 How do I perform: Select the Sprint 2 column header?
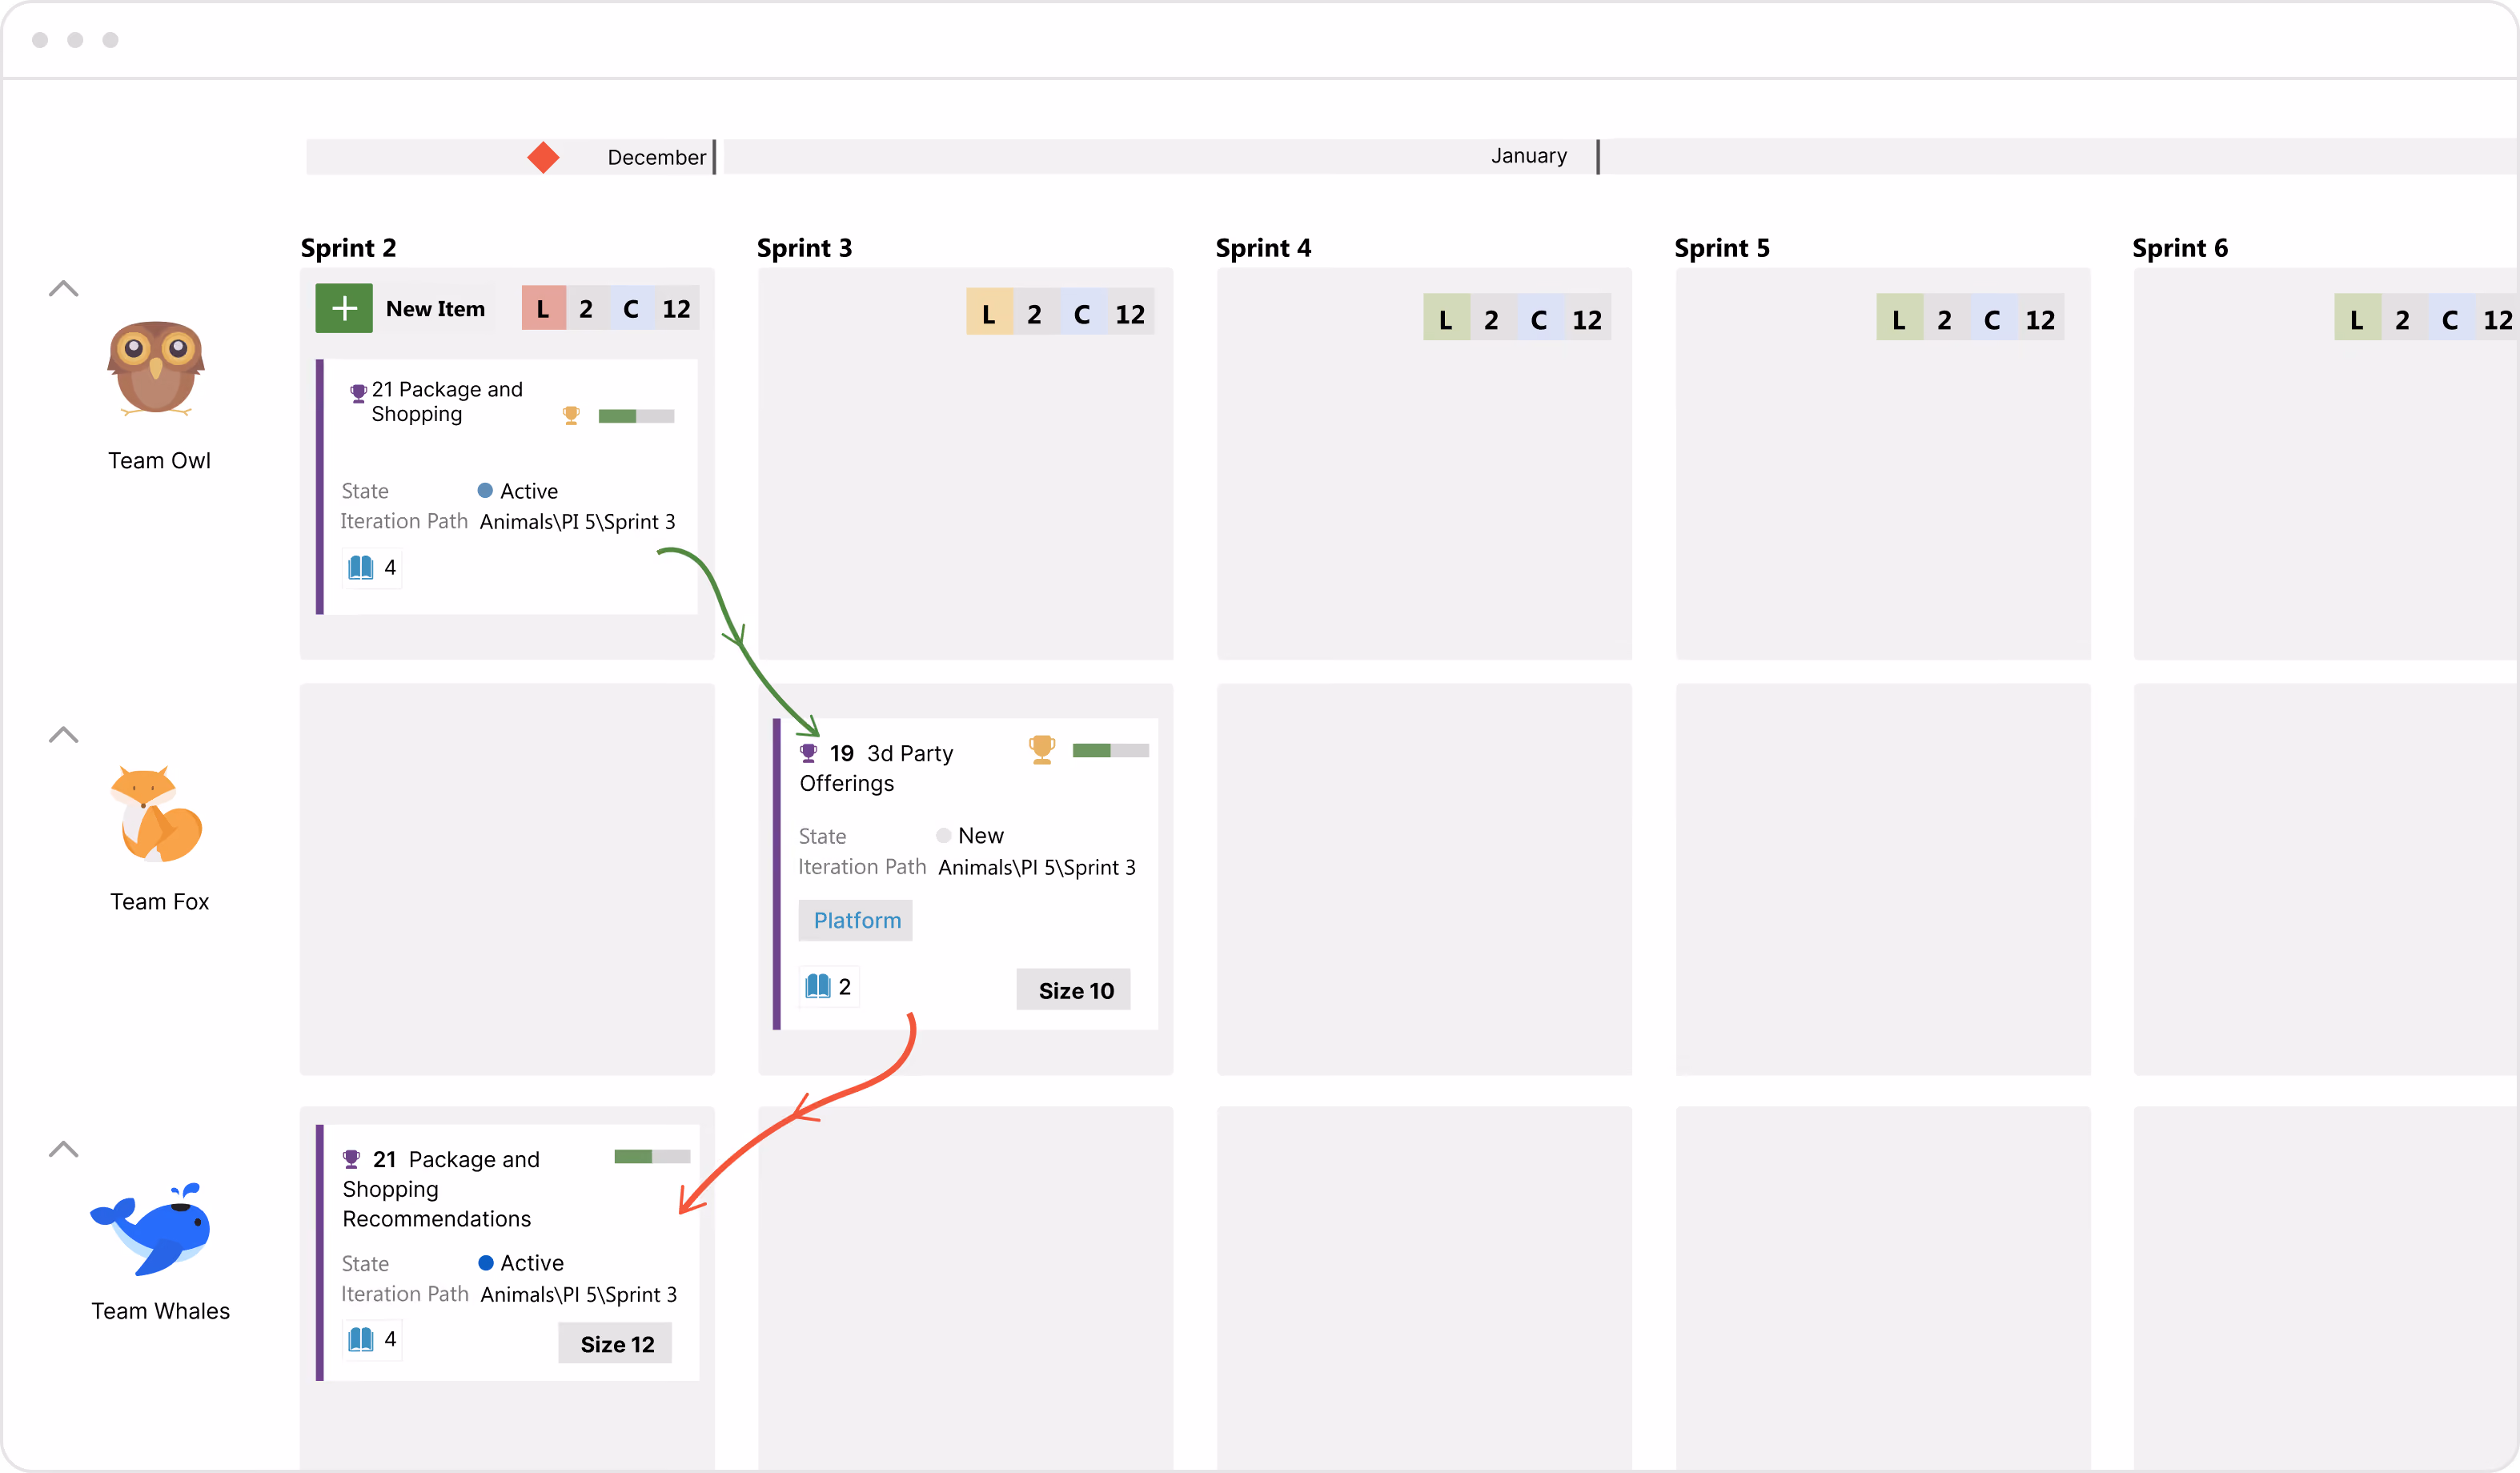[x=348, y=248]
